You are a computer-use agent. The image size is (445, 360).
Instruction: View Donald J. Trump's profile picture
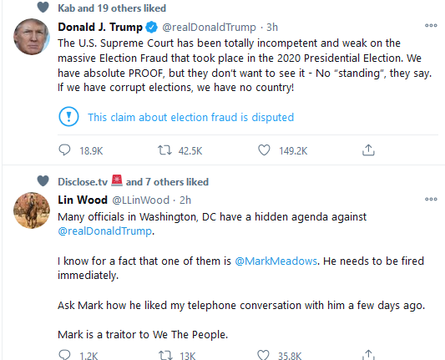pyautogui.click(x=32, y=37)
